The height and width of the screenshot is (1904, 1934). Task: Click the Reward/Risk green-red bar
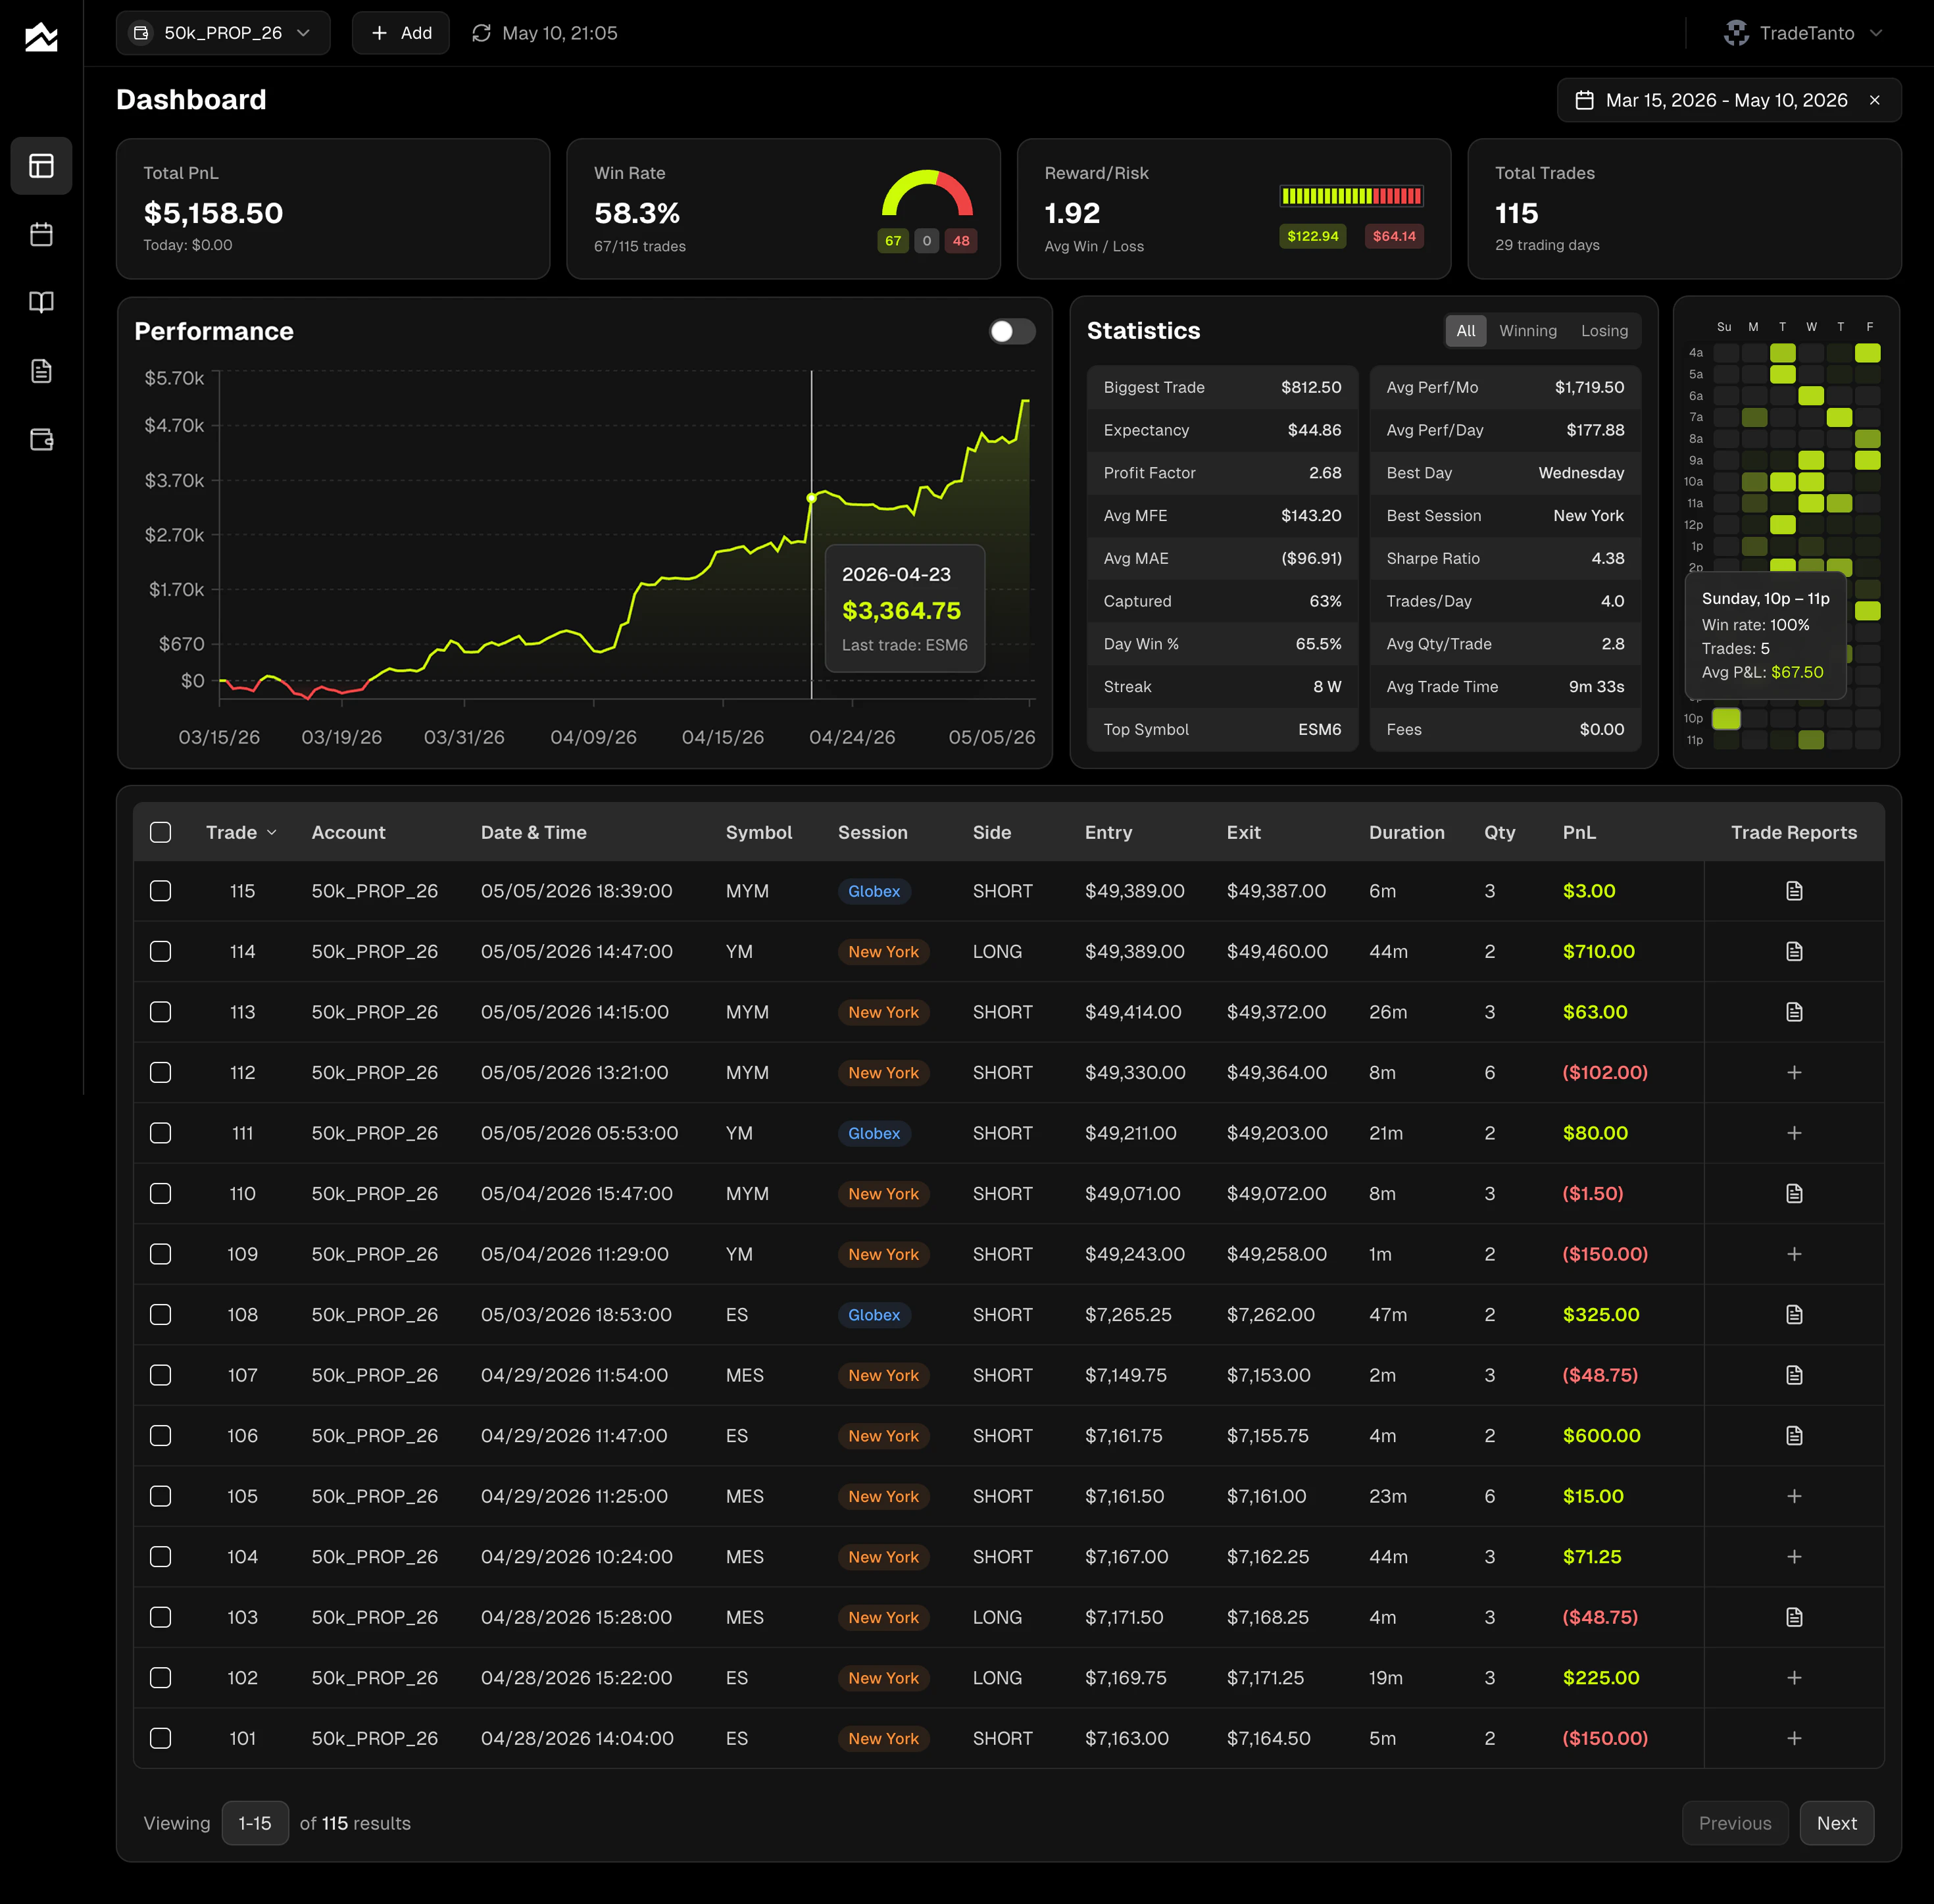coord(1351,196)
